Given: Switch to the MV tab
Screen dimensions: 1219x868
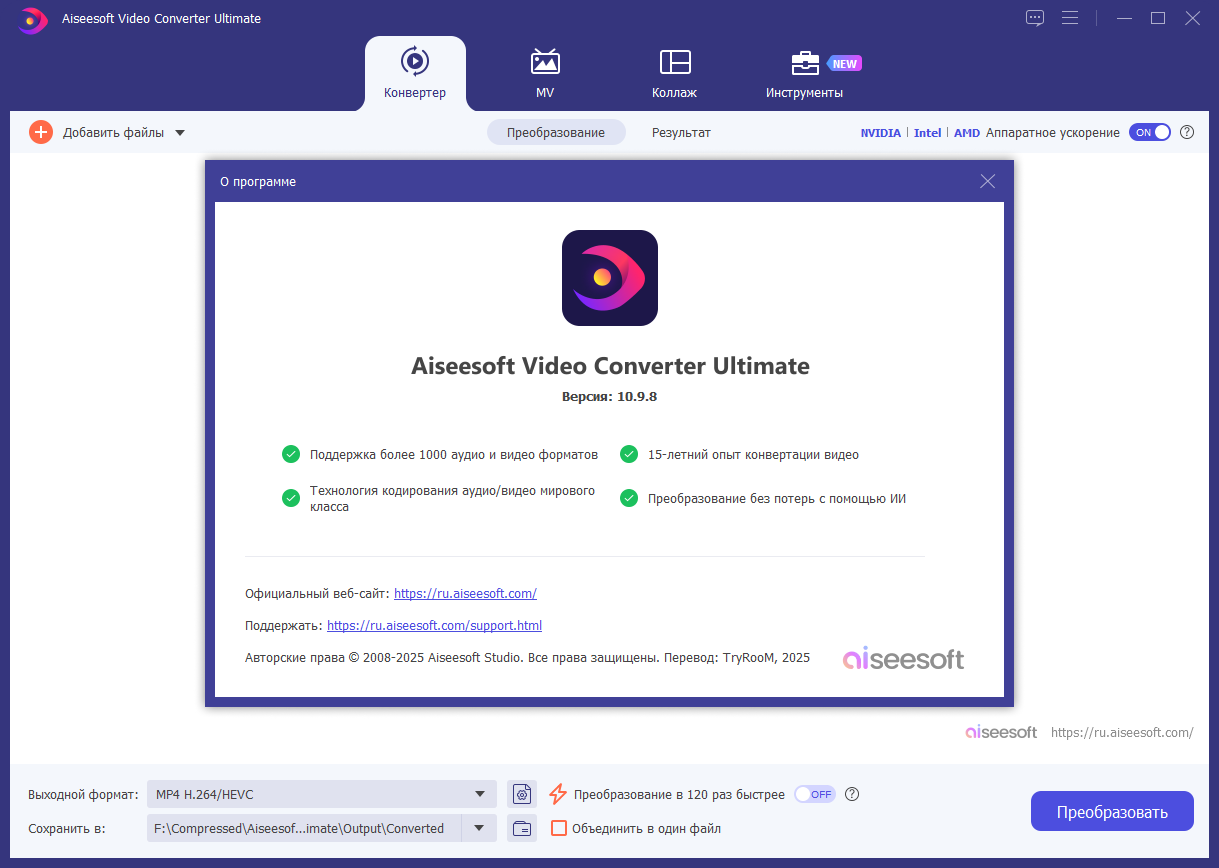Looking at the screenshot, I should 545,73.
